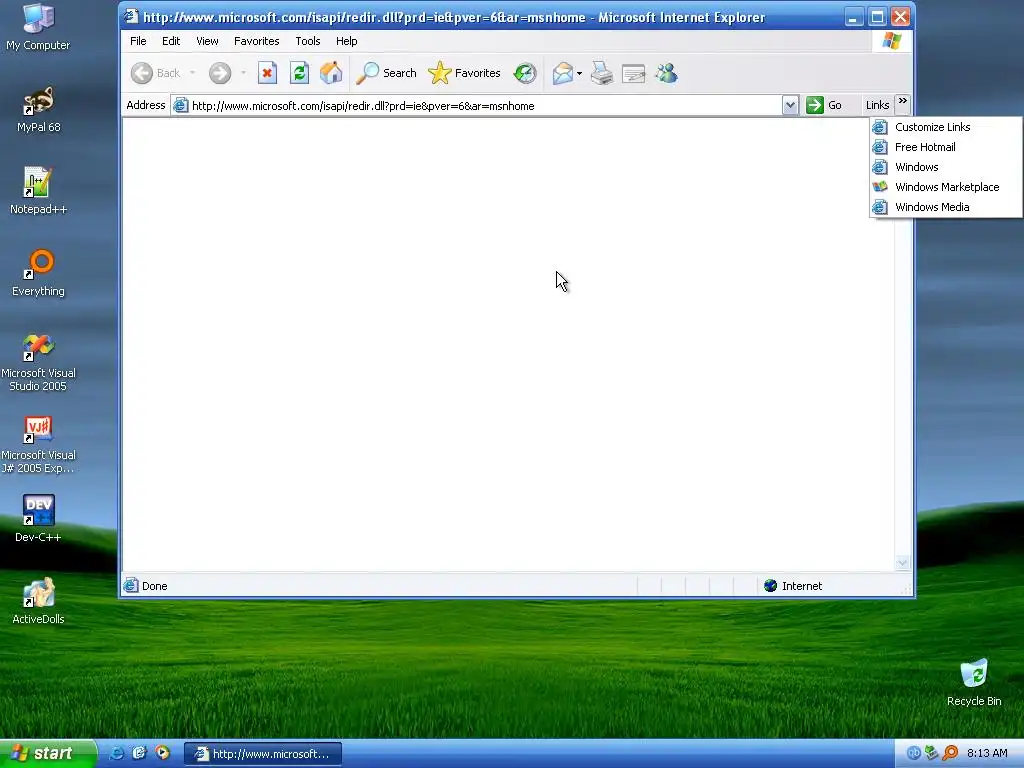Click the Internet Explorer taskbar button
This screenshot has height=768, width=1024.
coord(263,754)
